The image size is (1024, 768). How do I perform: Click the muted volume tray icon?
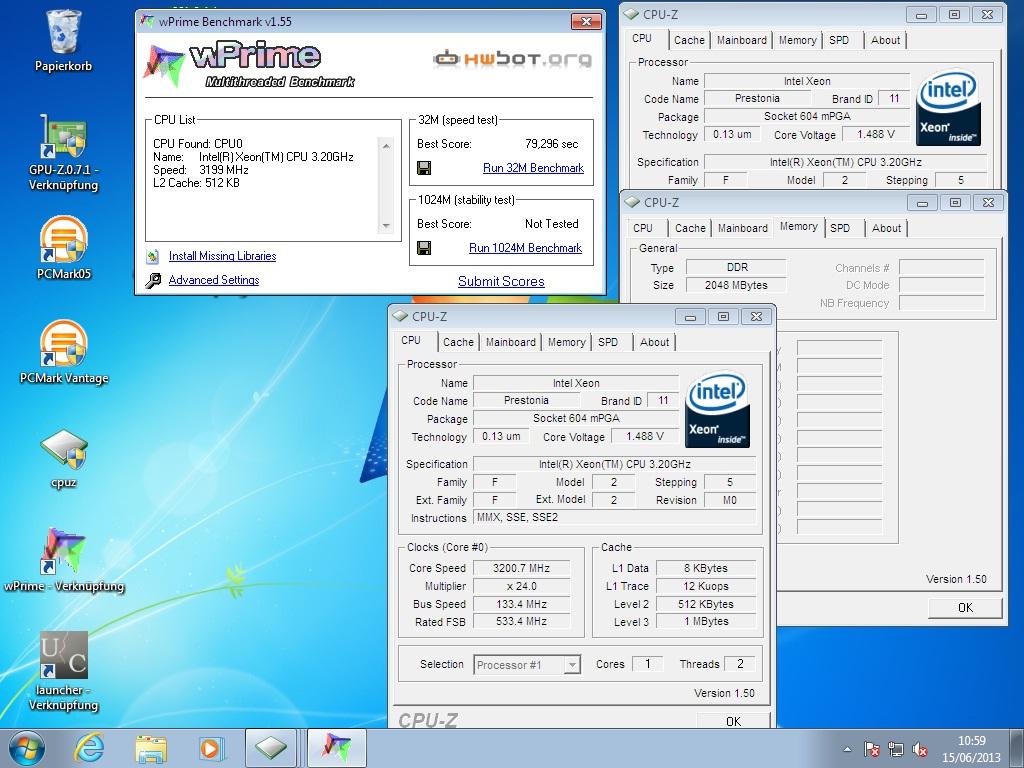point(920,749)
